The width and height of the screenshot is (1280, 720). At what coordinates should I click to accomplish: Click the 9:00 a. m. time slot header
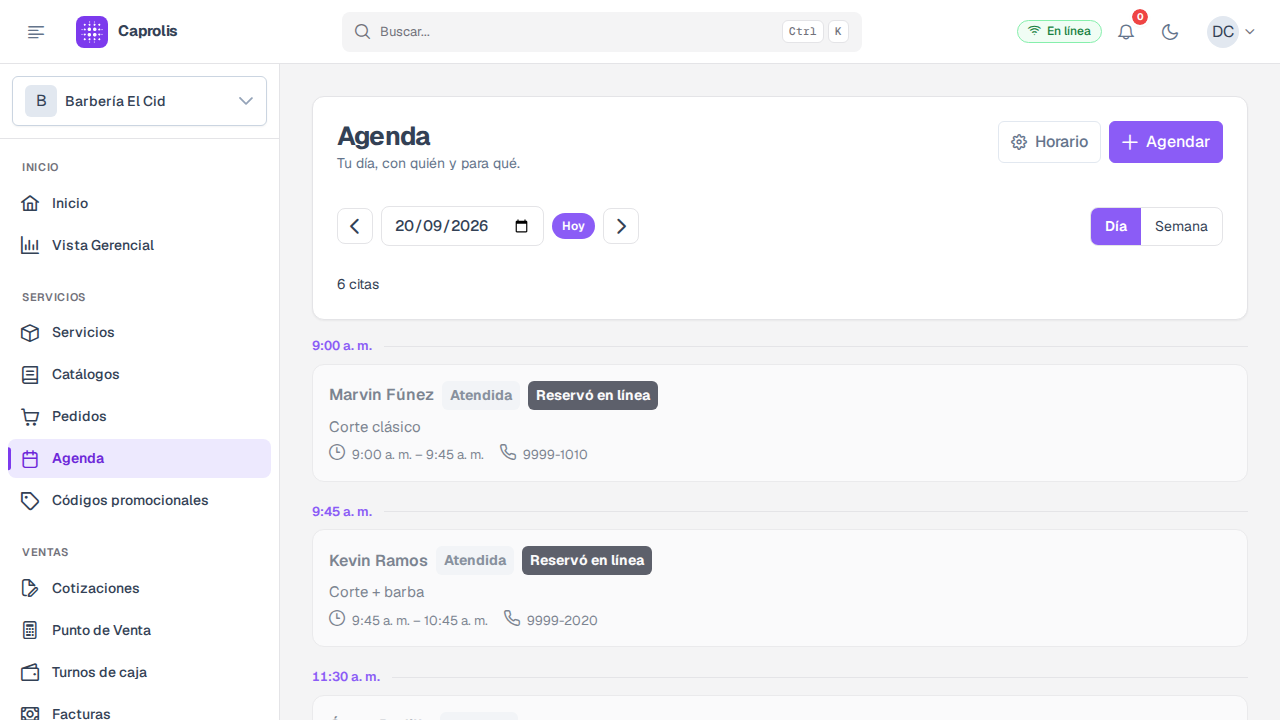pos(342,345)
